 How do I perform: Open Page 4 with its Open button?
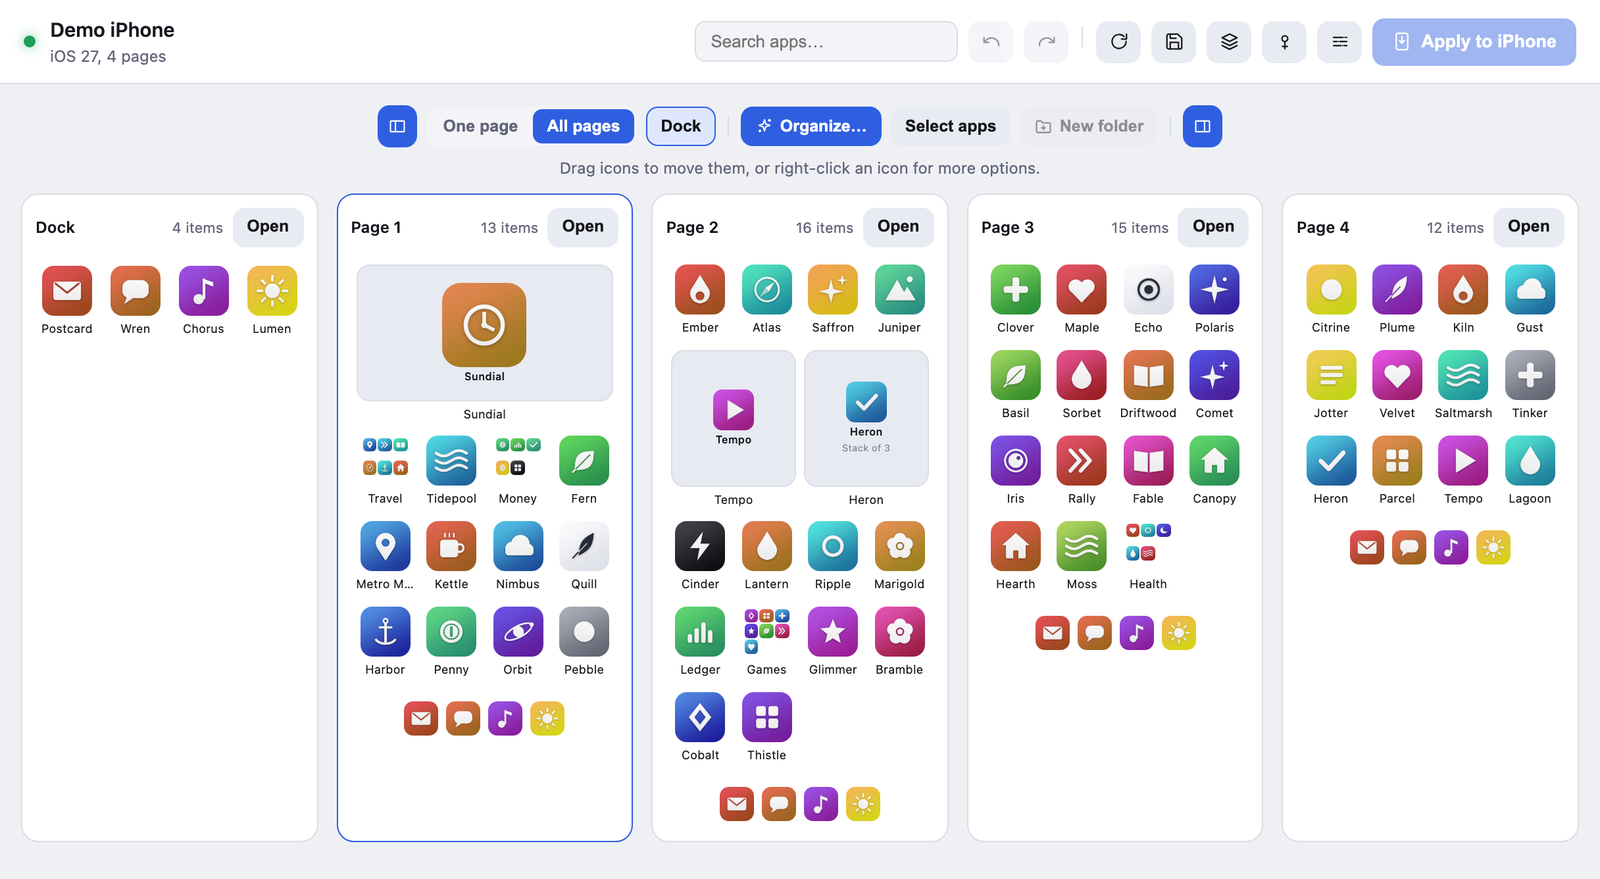coord(1529,227)
